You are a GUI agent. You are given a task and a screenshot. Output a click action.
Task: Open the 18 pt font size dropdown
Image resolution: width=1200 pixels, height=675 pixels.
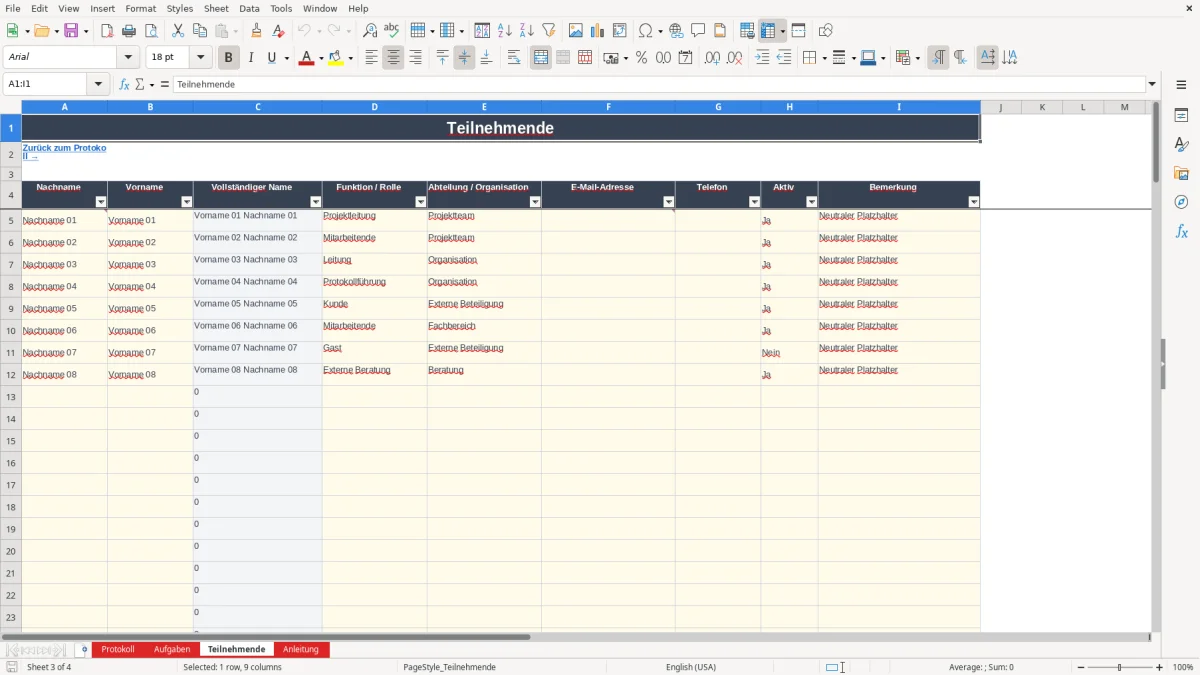click(x=200, y=58)
